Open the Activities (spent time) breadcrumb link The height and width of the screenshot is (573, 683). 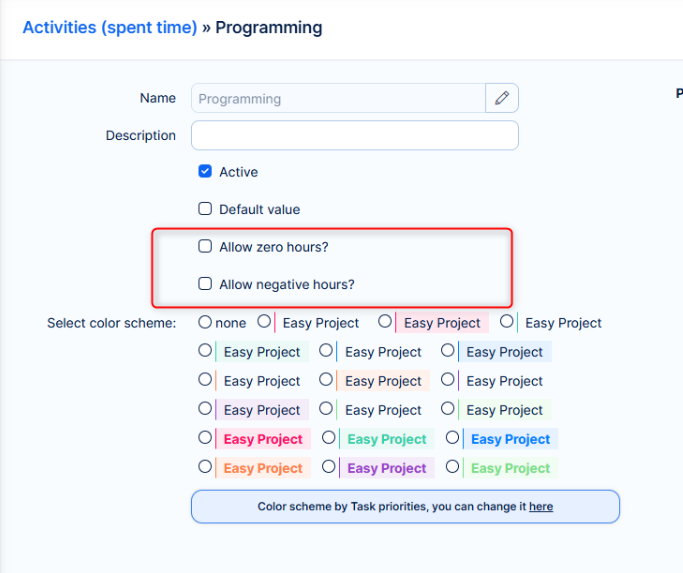pyautogui.click(x=110, y=28)
